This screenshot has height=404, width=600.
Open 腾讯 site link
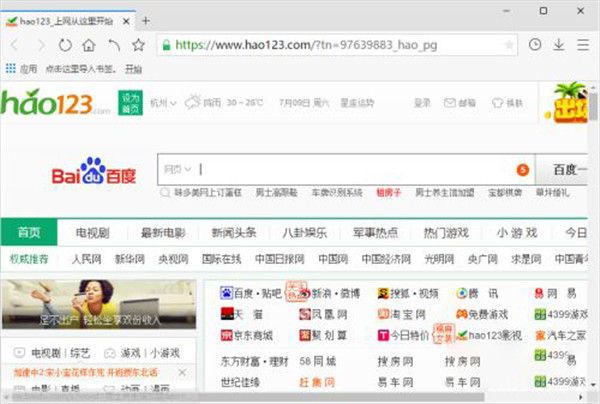(478, 293)
